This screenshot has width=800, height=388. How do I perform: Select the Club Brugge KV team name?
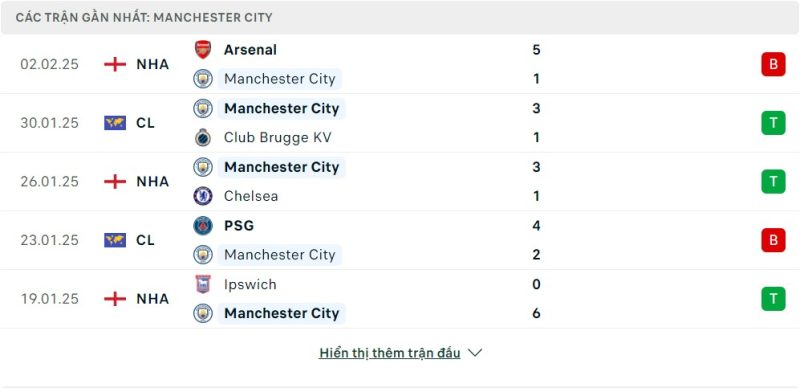[278, 137]
